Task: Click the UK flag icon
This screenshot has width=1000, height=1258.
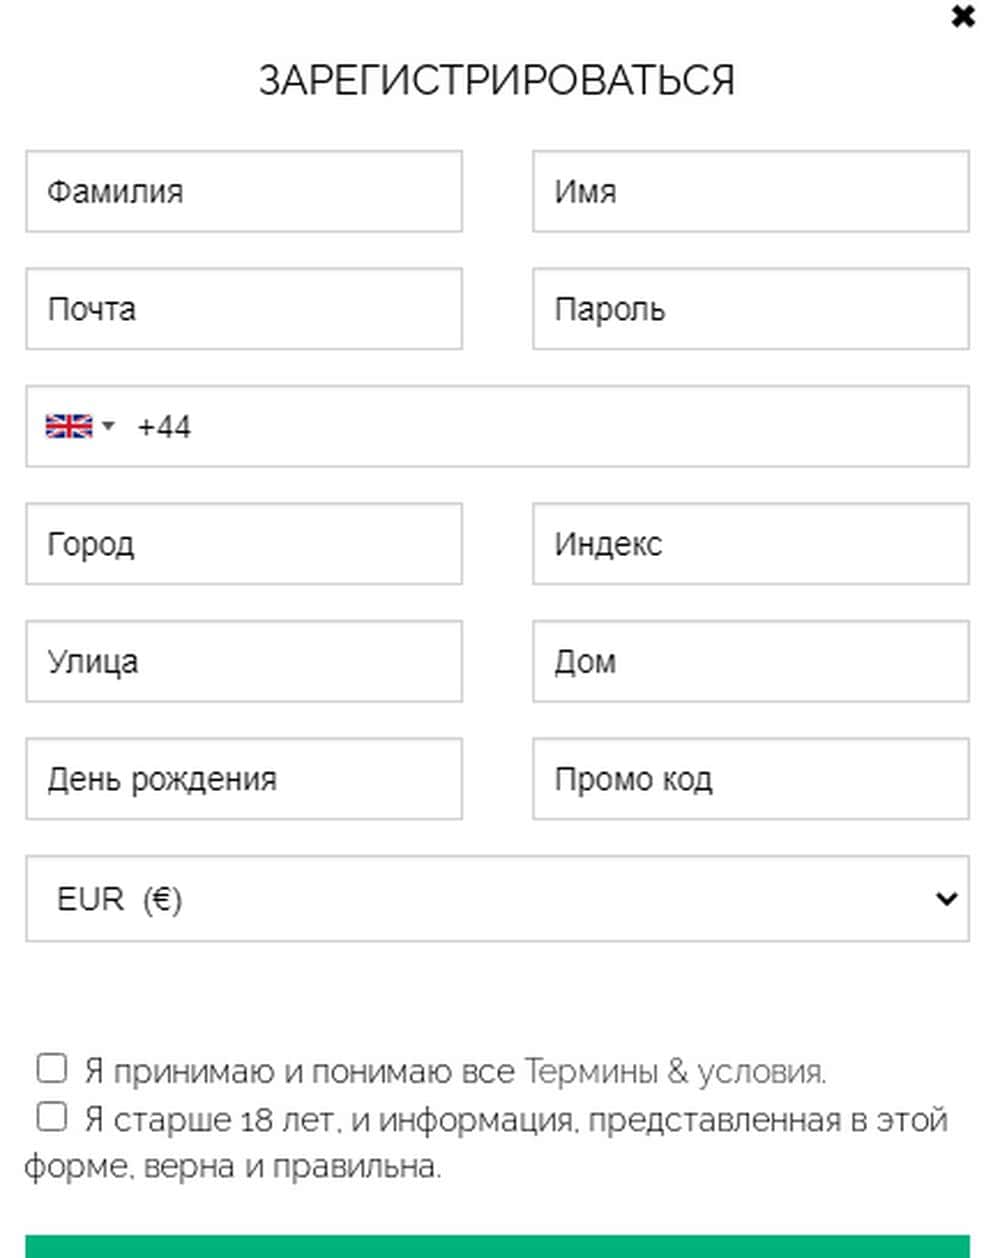Action: (69, 426)
